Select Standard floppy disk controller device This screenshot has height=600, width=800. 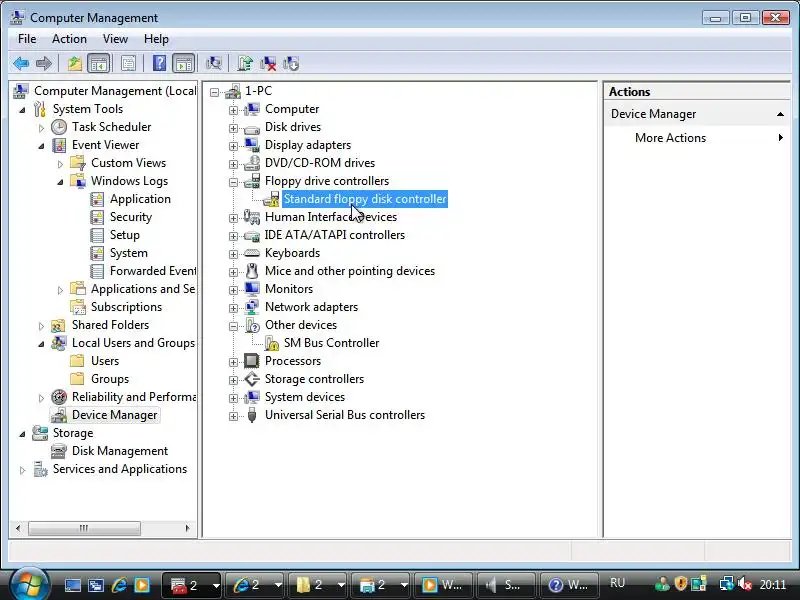(x=365, y=199)
